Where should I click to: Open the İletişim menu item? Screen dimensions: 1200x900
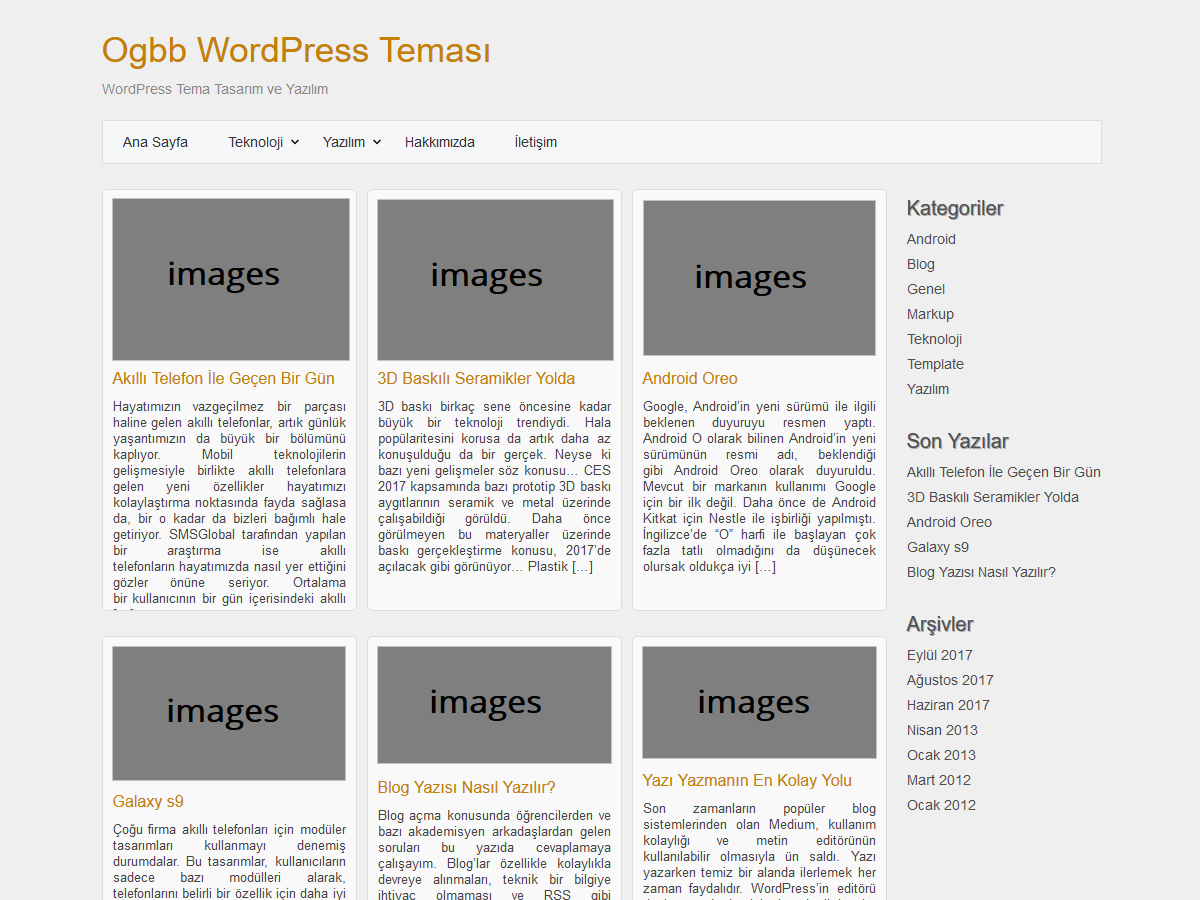point(535,142)
